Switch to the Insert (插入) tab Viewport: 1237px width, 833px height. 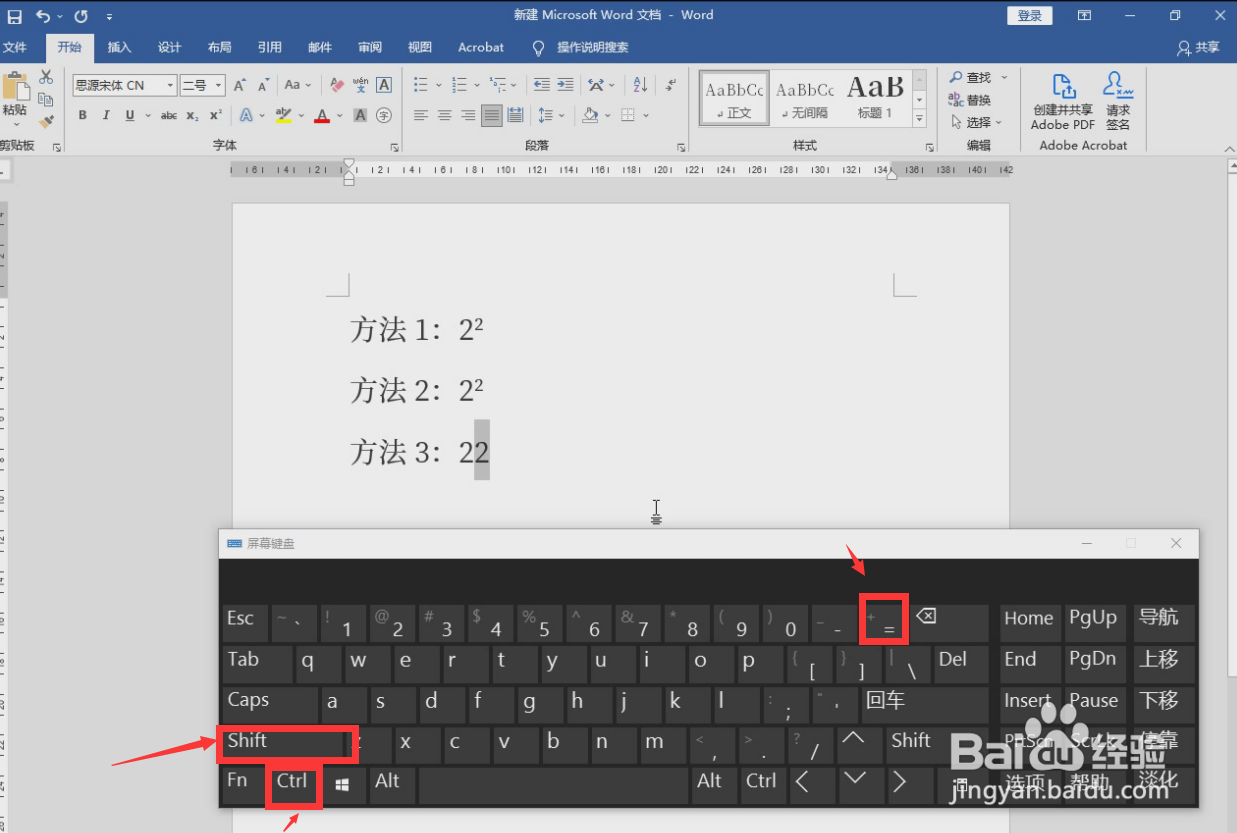click(x=119, y=47)
